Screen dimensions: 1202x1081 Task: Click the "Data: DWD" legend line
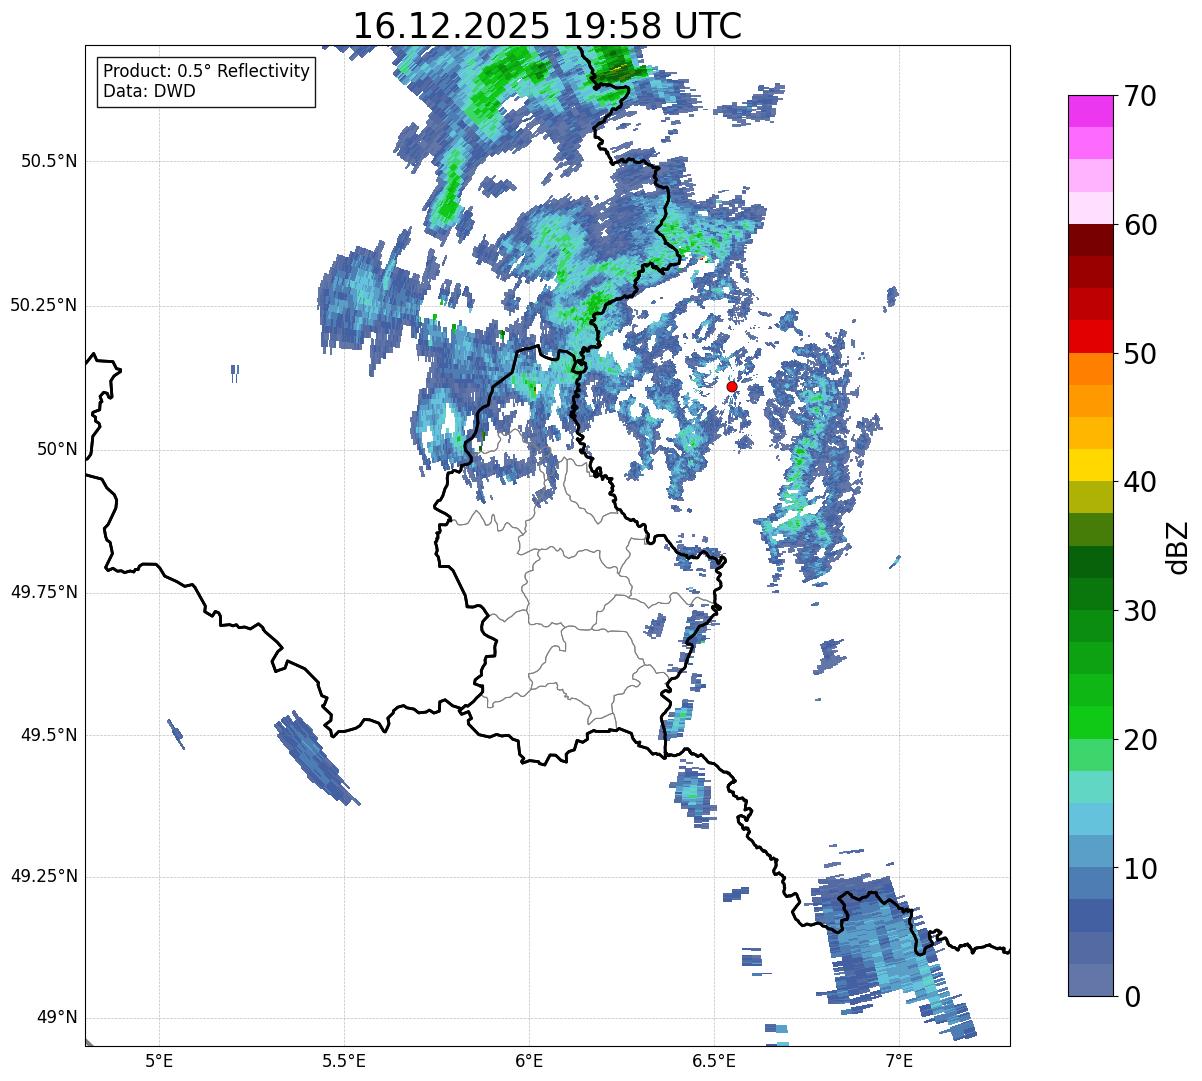coord(150,91)
